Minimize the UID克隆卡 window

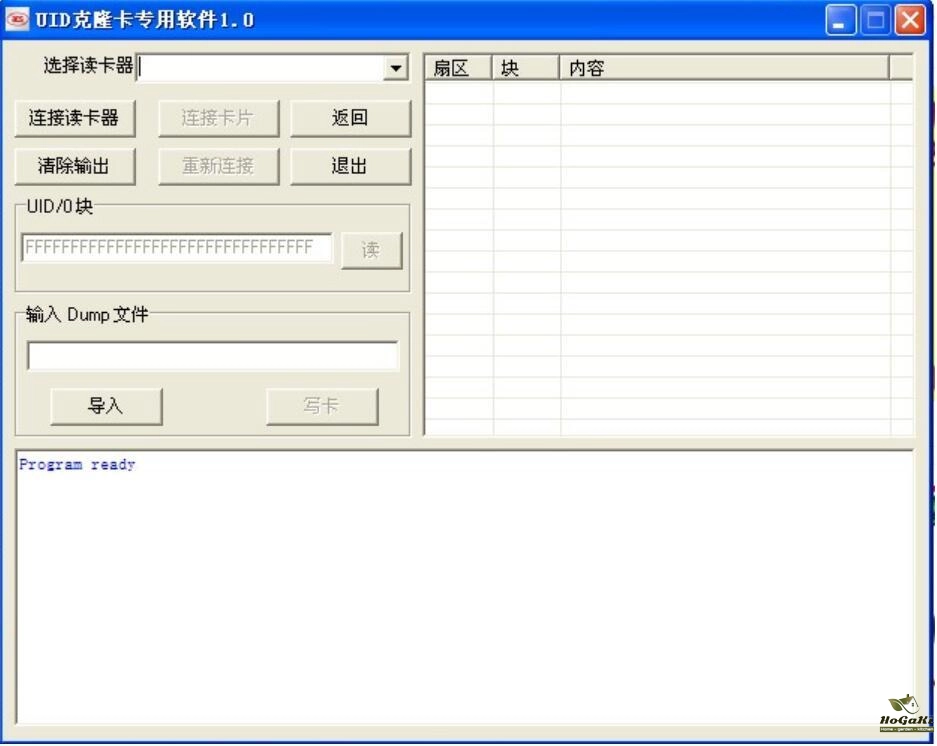(x=840, y=20)
